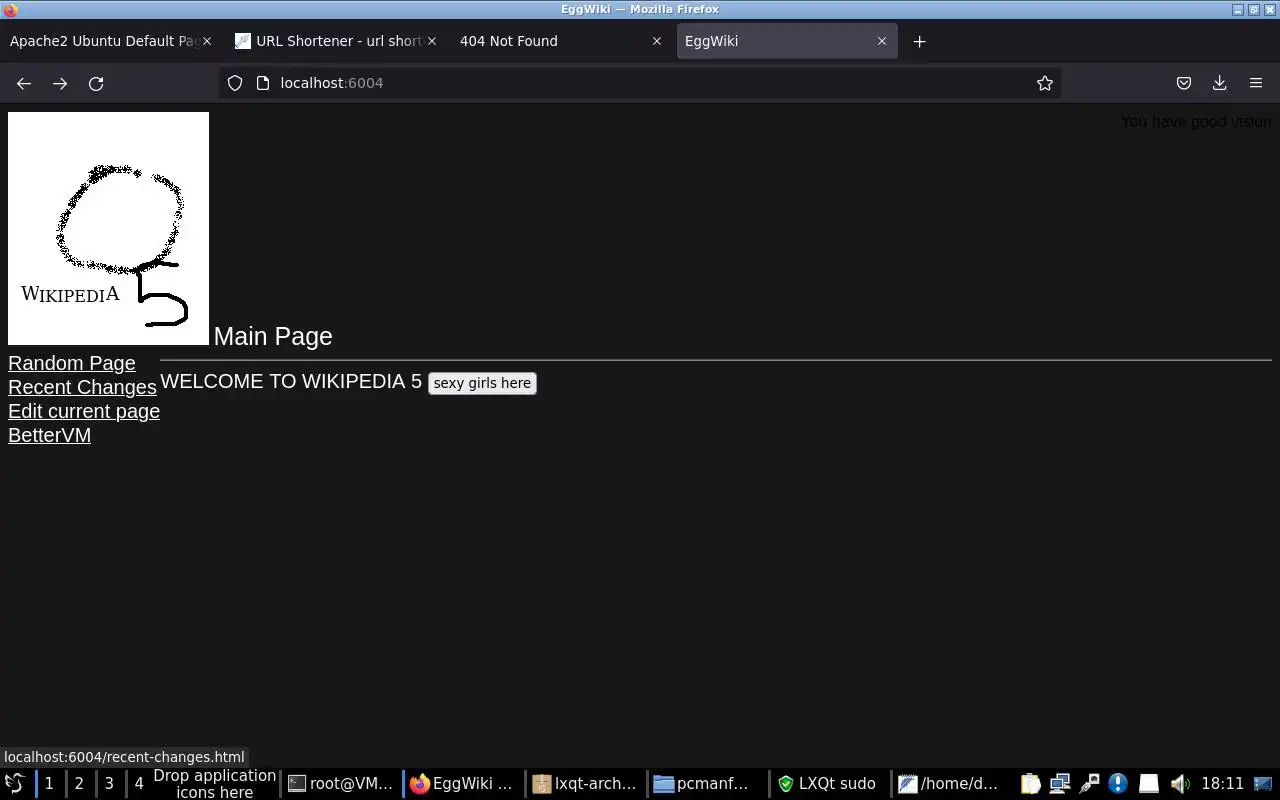Click the "You have good vision" text
Viewport: 1280px width, 800px height.
point(1196,121)
